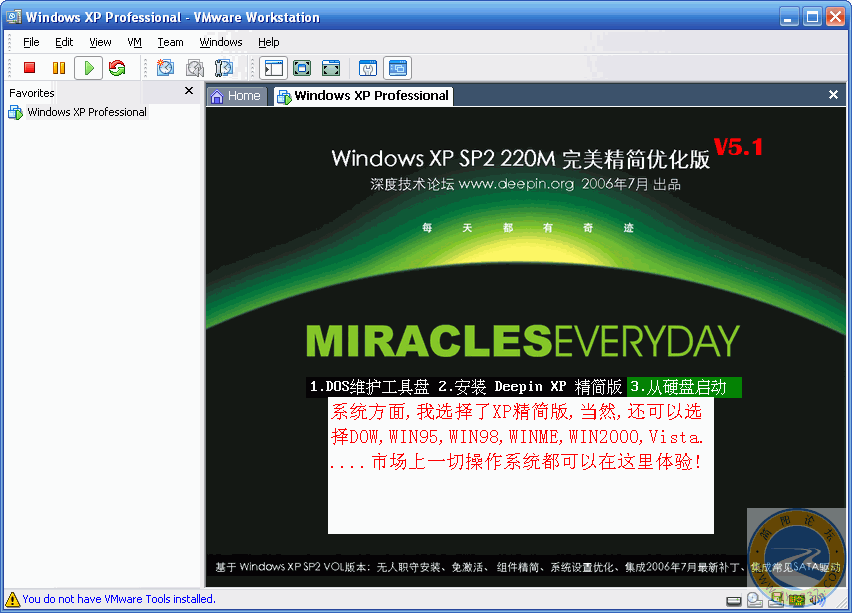
Task: Open the Windows menu
Action: (221, 42)
